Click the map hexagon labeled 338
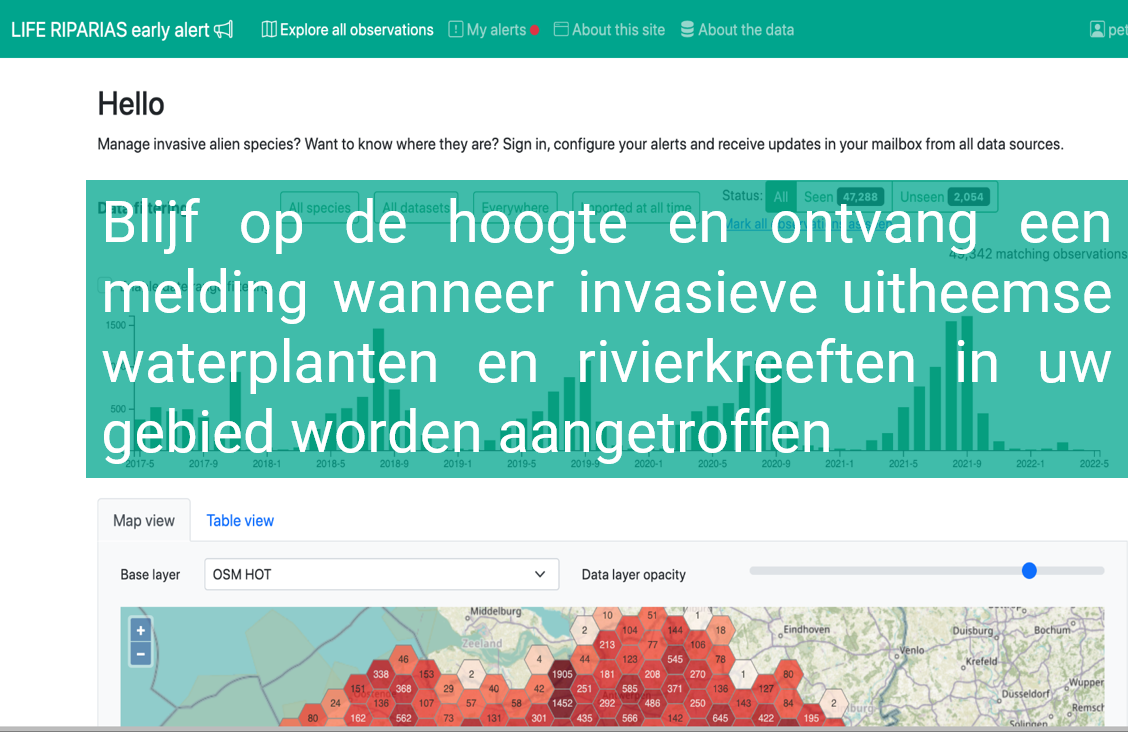This screenshot has height=732, width=1148. [381, 674]
